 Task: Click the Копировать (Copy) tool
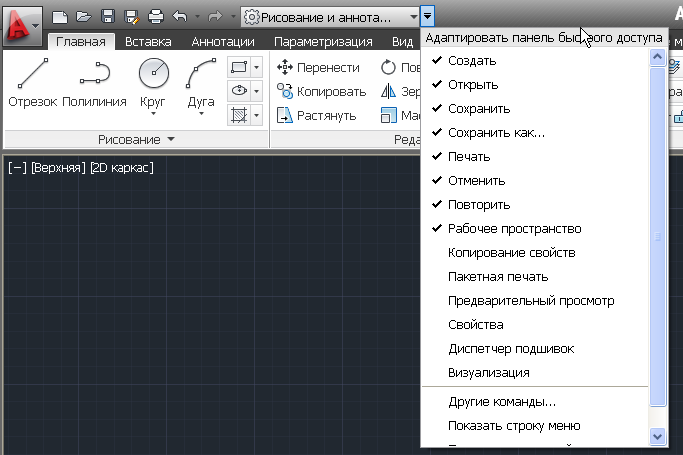click(321, 91)
